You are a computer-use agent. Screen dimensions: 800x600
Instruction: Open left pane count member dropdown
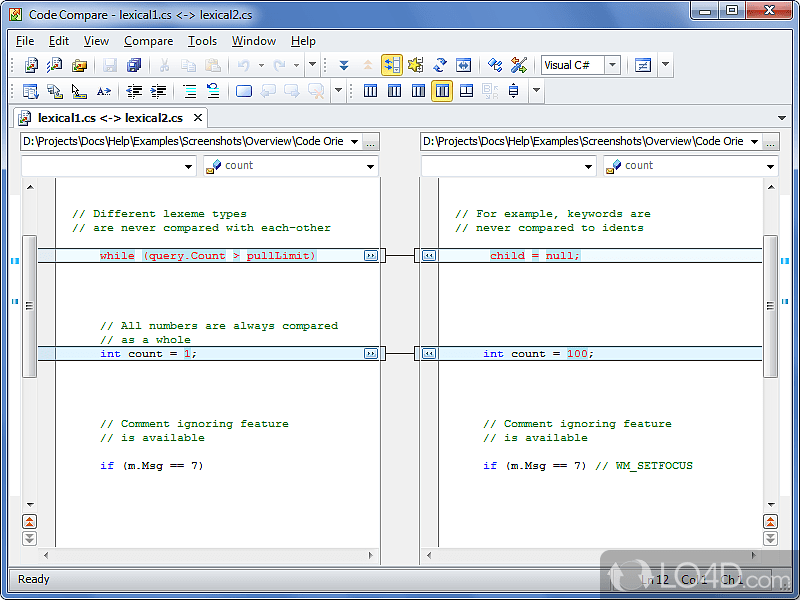click(x=370, y=166)
